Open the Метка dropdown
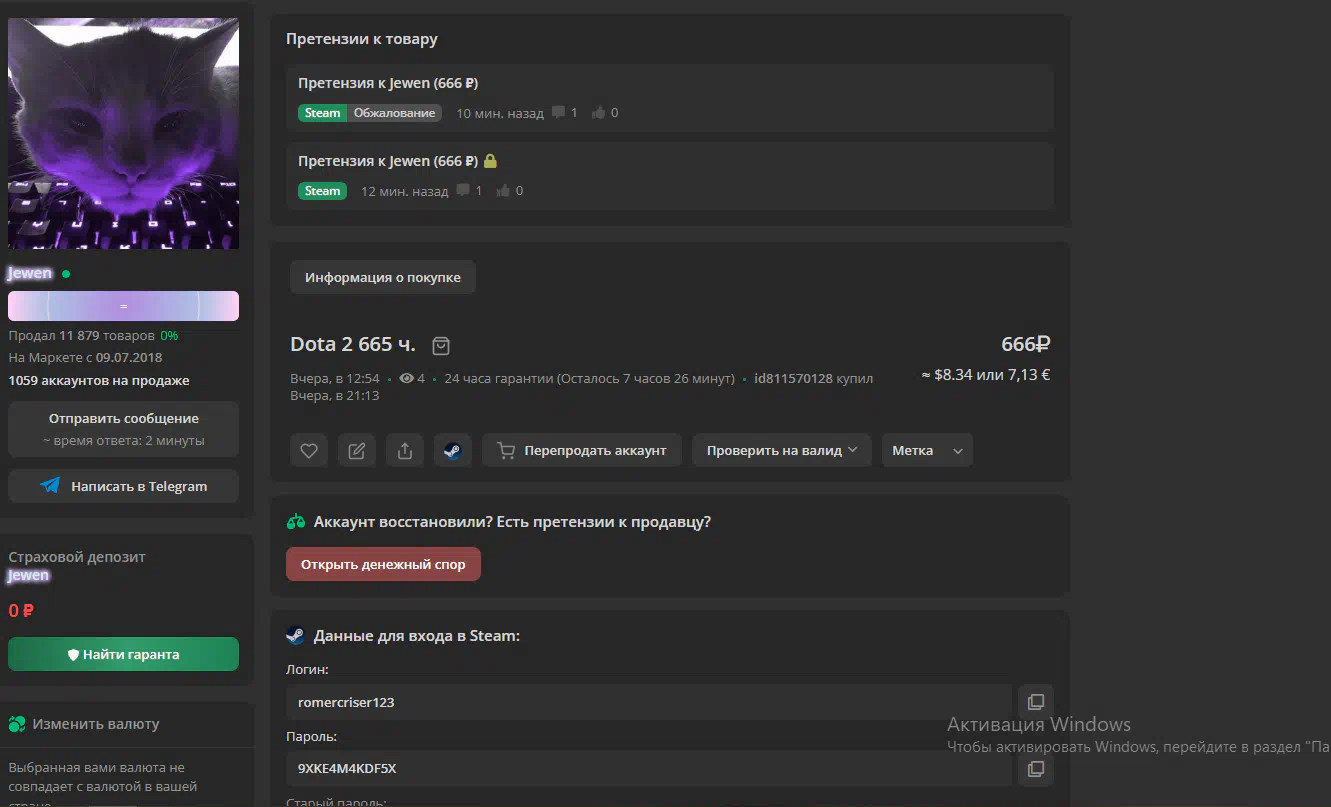1331x807 pixels. click(927, 450)
